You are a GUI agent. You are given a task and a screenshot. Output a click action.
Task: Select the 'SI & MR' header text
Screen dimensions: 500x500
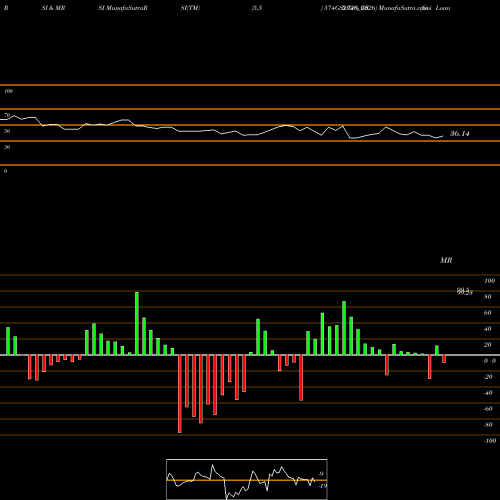click(53, 8)
